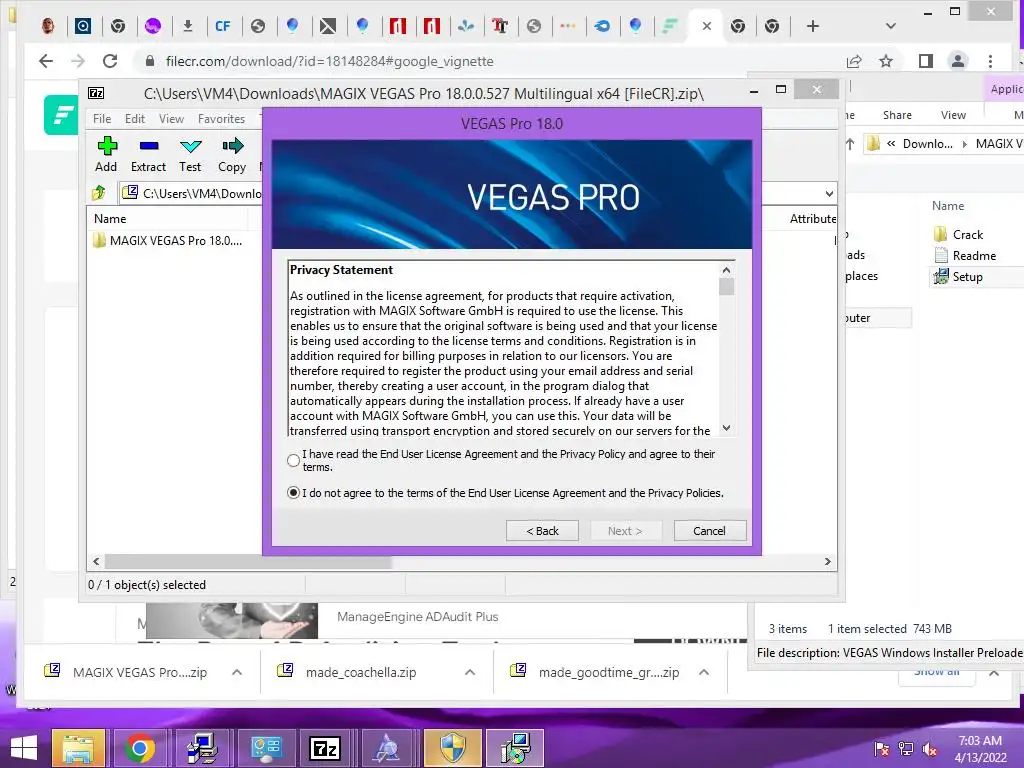Click the network tray icon
The height and width of the screenshot is (768, 1024).
906,749
